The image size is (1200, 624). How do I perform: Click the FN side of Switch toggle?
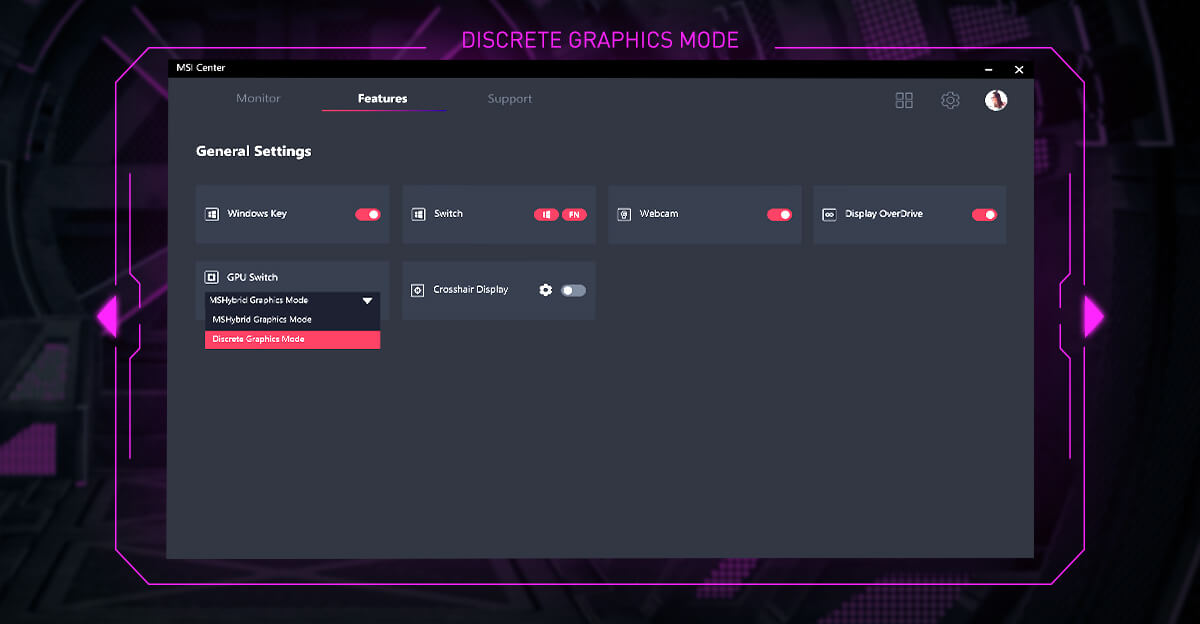574,214
